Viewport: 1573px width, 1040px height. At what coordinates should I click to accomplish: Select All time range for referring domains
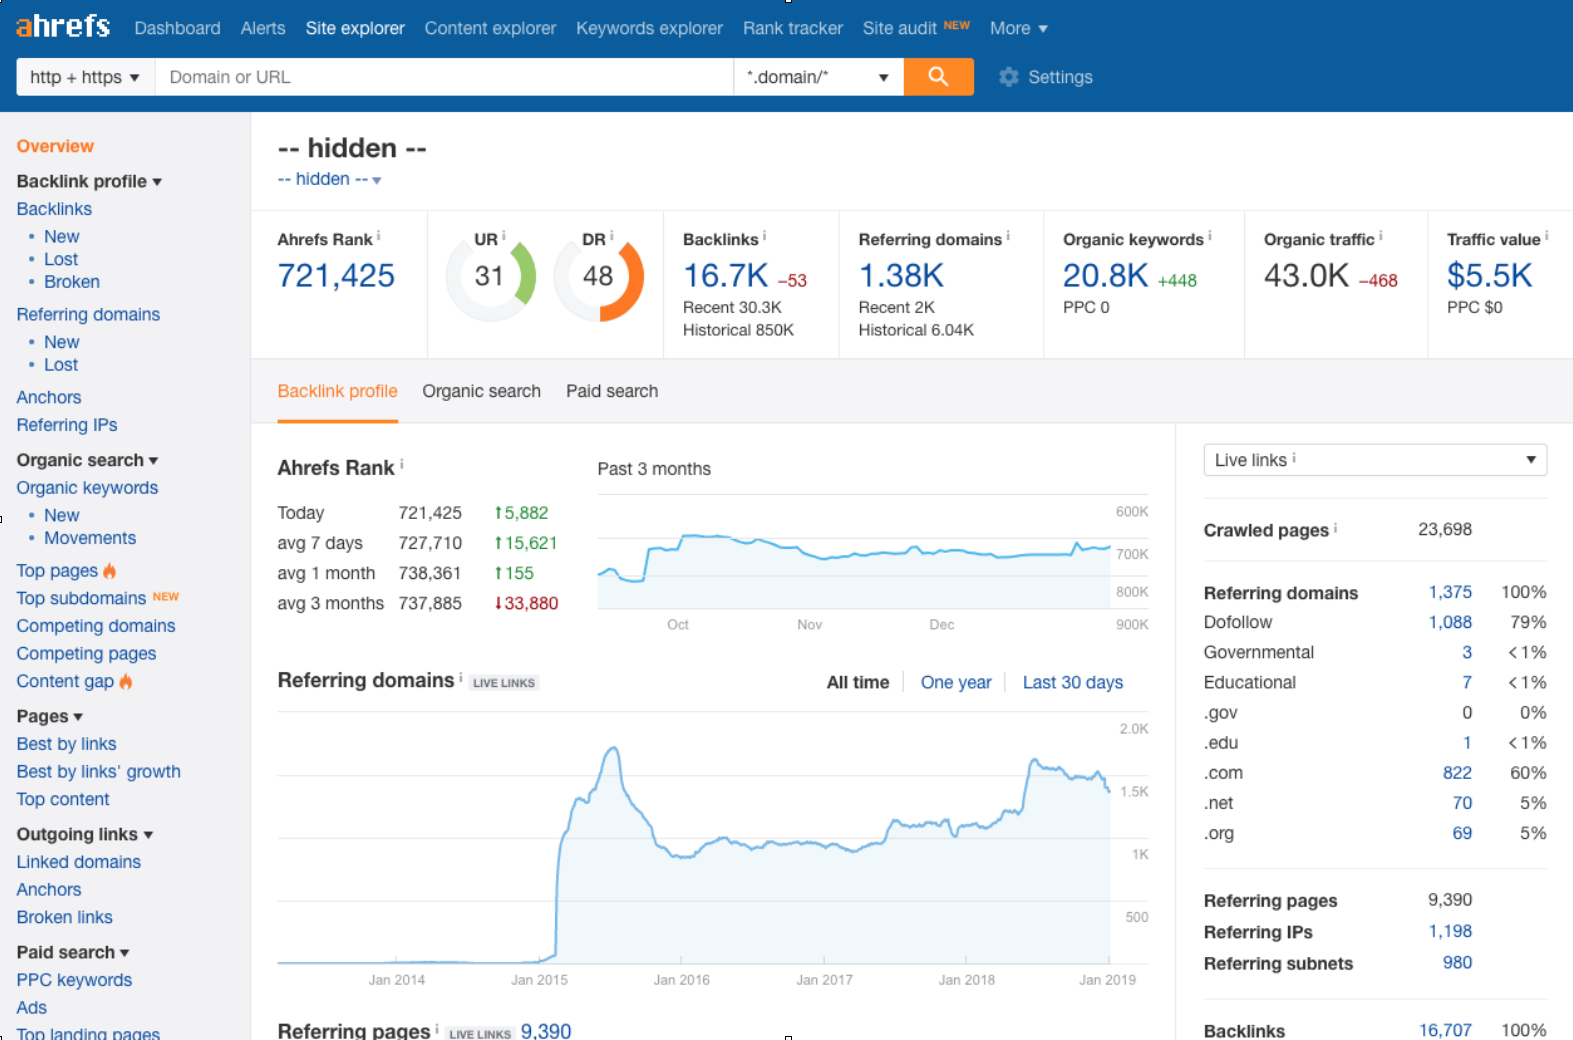tap(857, 682)
